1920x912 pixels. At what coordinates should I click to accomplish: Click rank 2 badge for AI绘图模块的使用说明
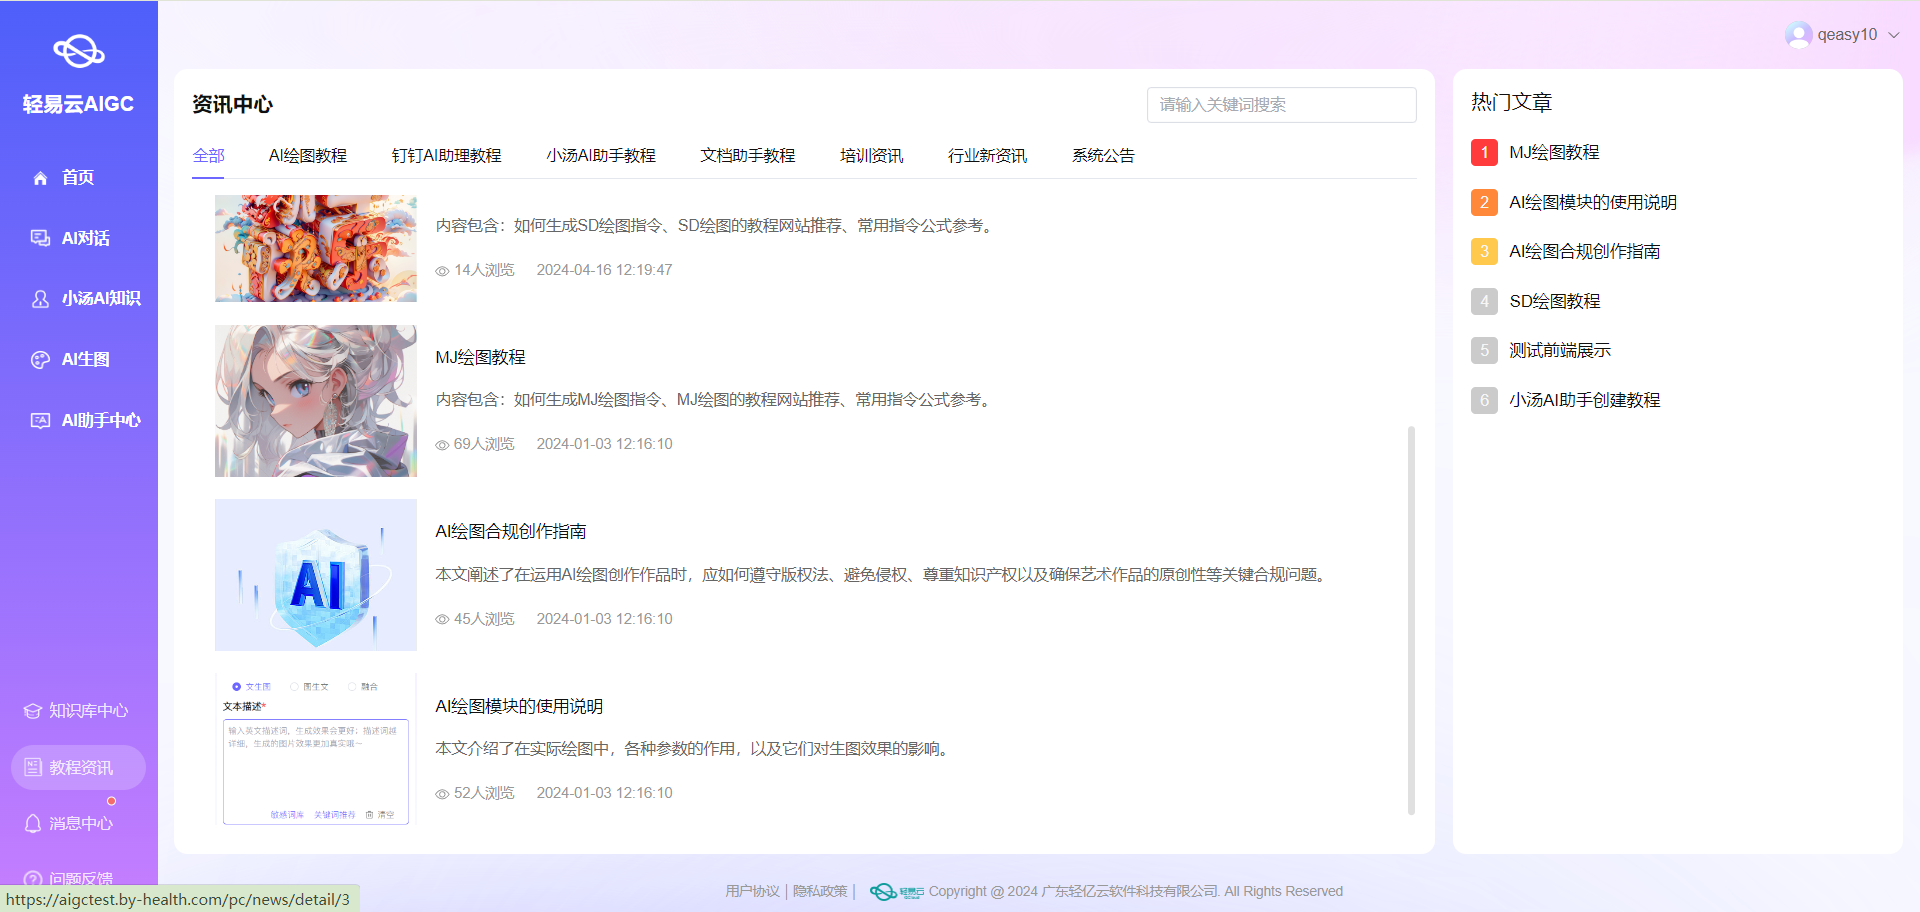point(1484,202)
